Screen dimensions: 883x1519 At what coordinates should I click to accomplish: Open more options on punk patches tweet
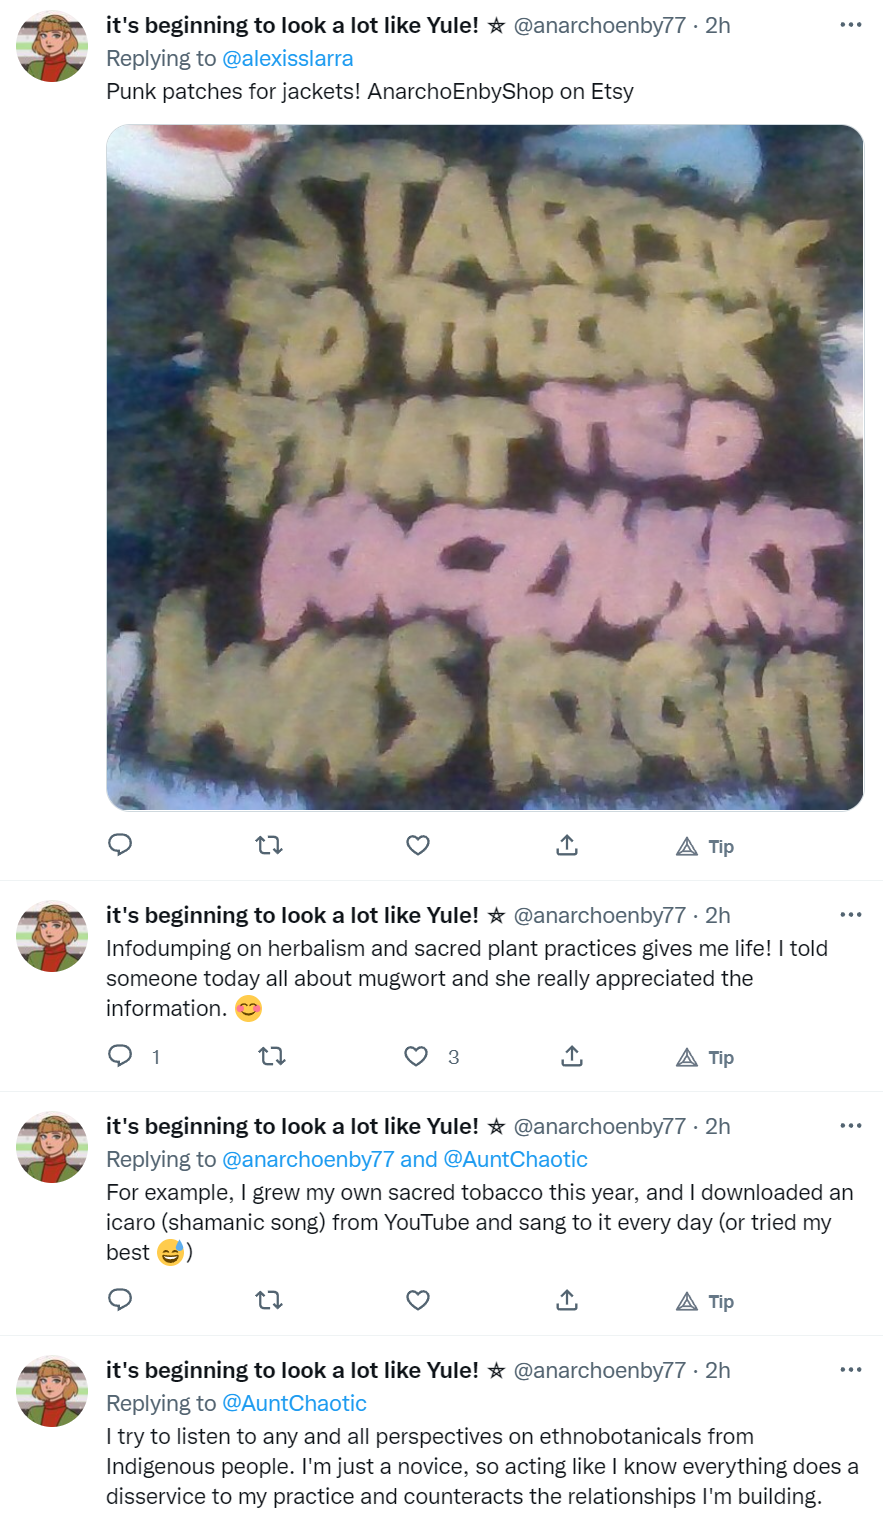coord(851,25)
